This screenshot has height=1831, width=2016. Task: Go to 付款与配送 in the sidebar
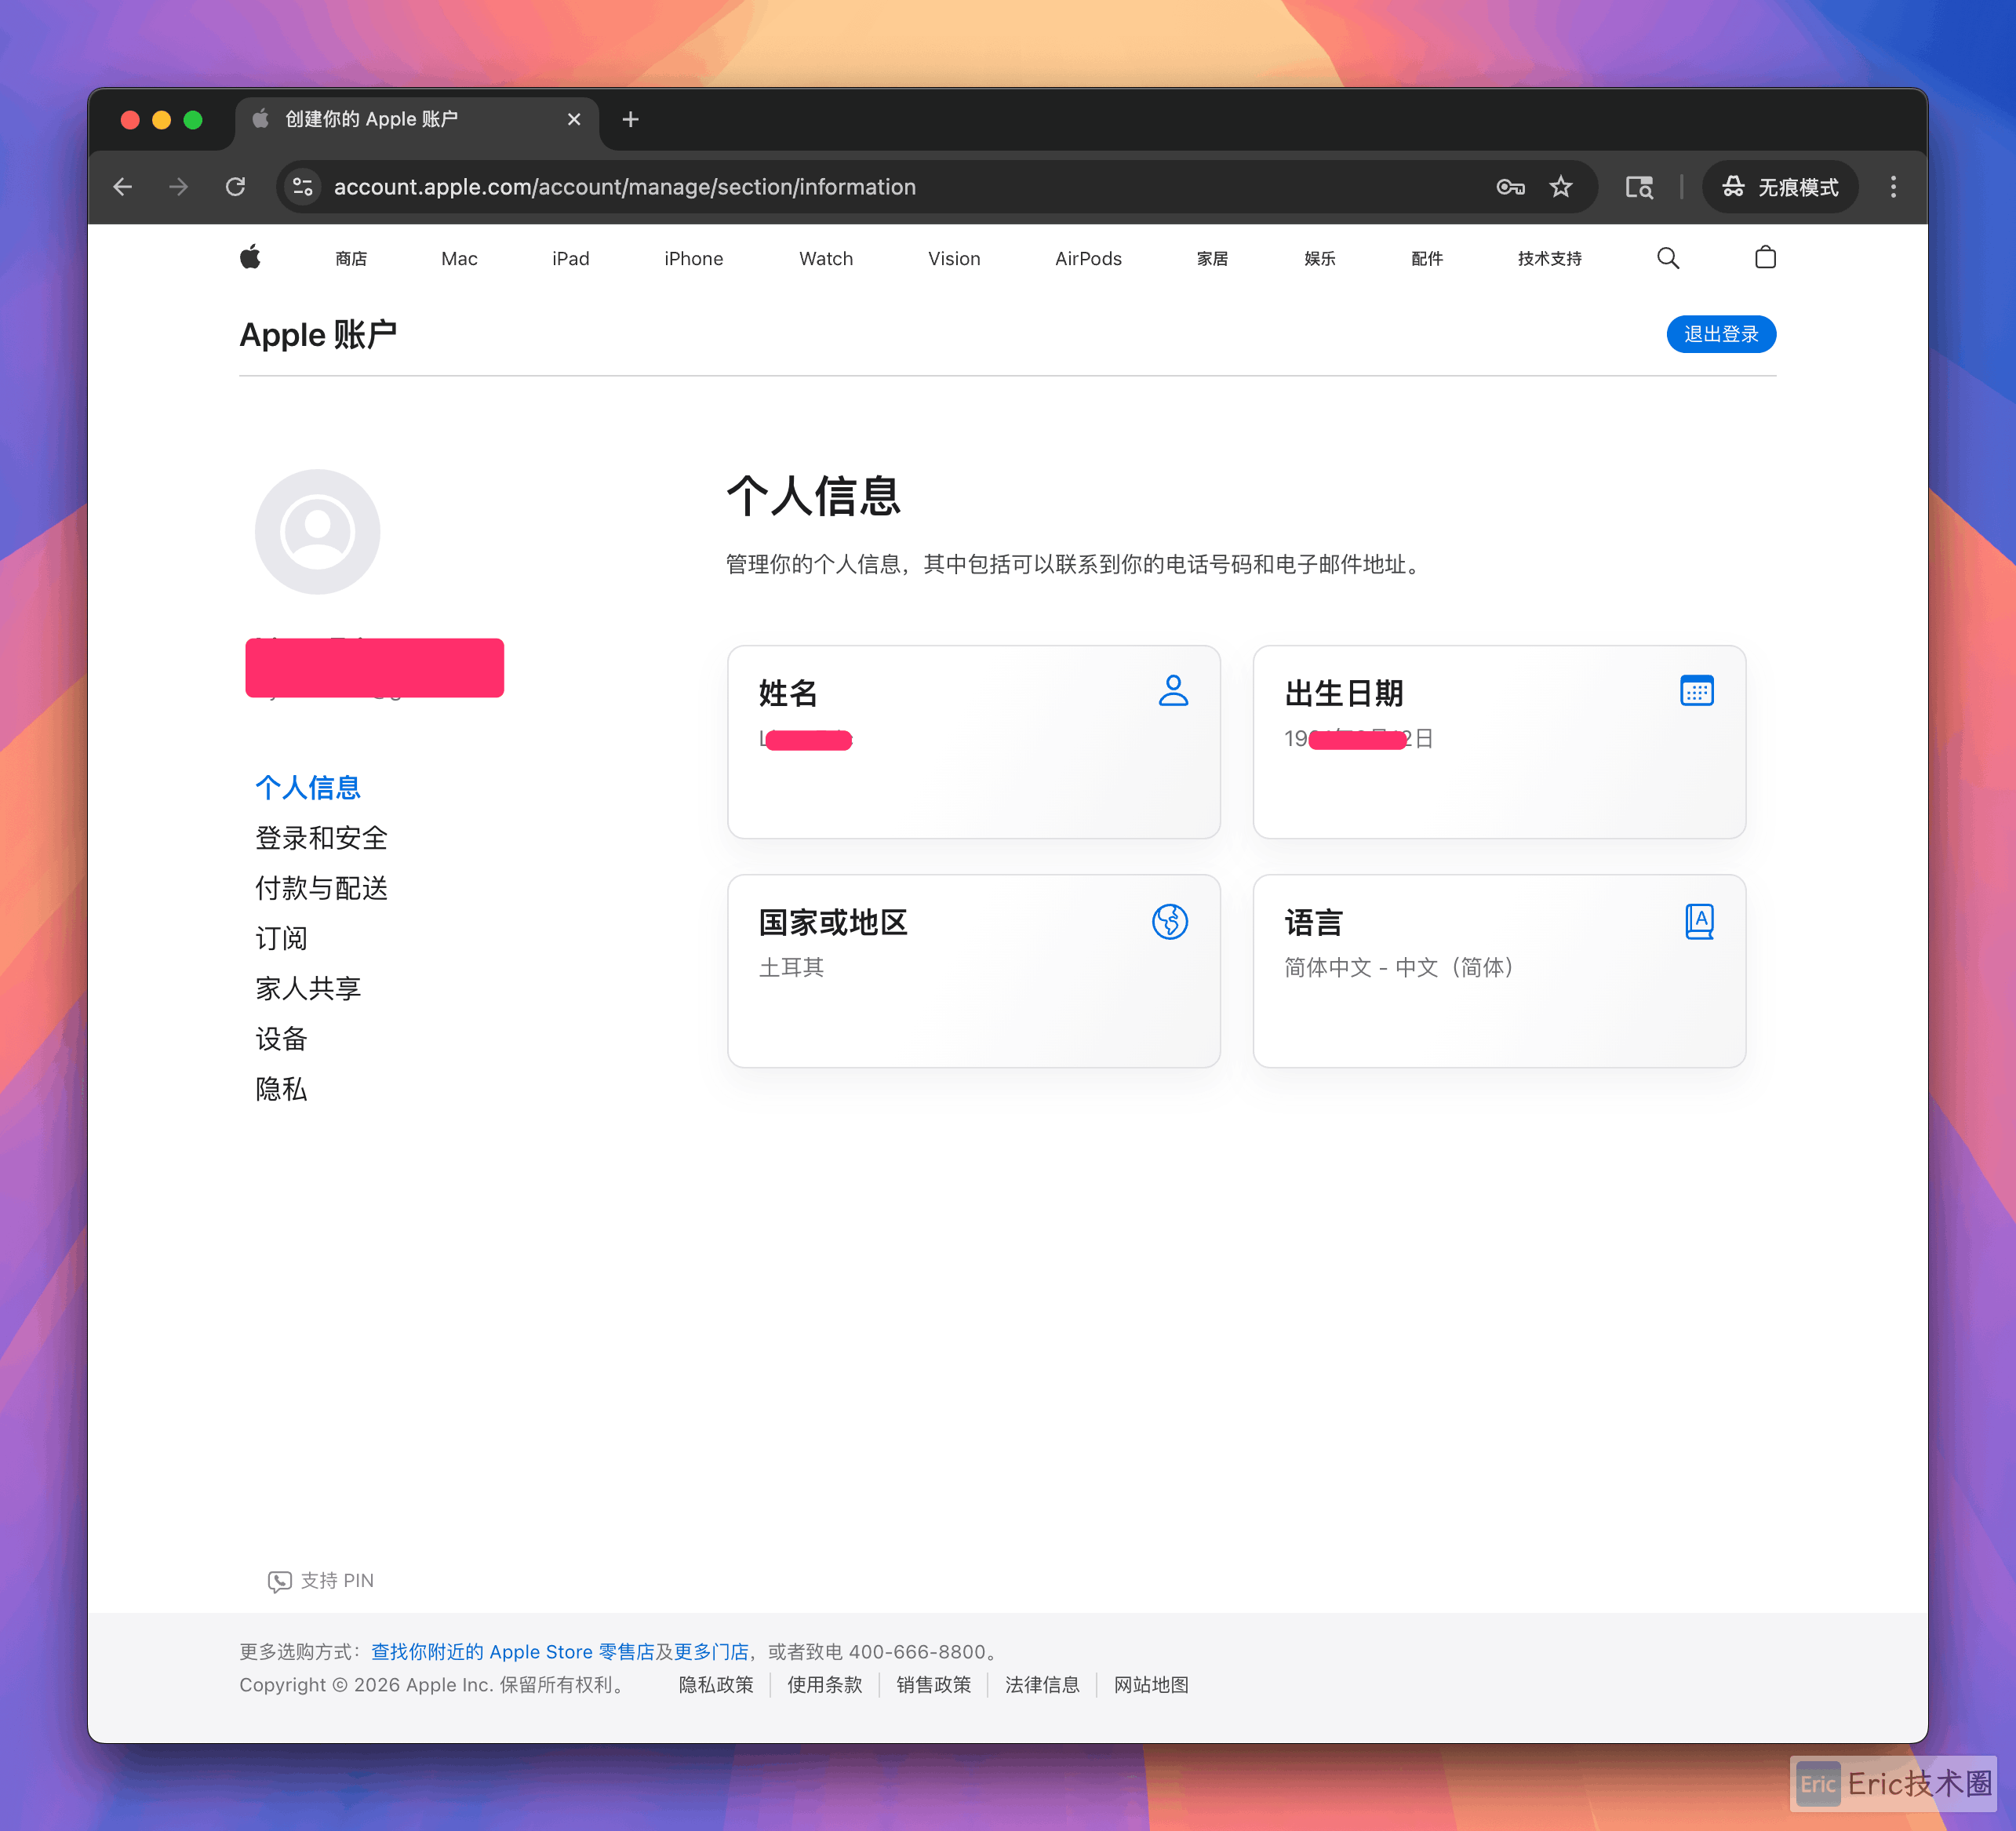[x=321, y=888]
